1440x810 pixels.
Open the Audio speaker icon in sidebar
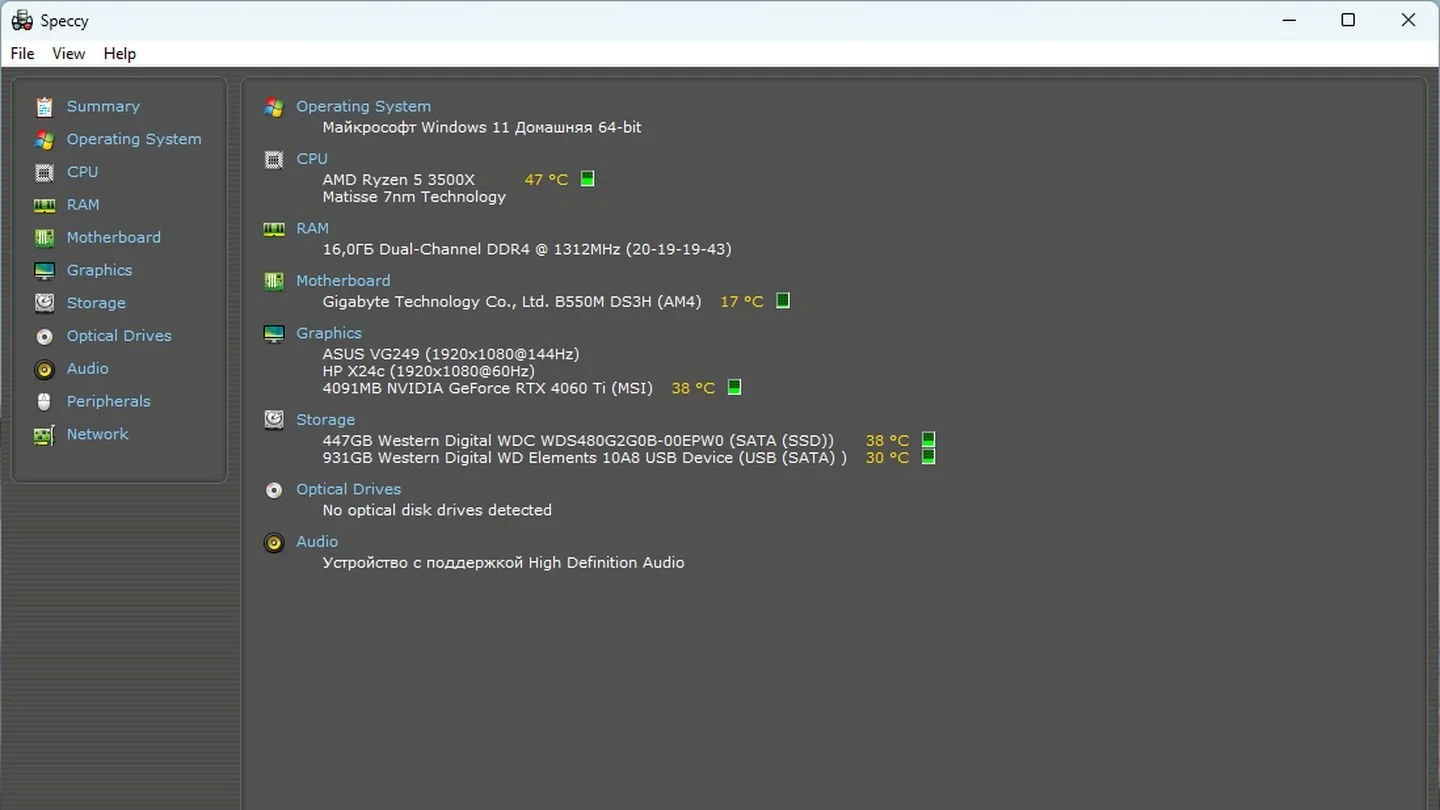[x=44, y=369]
